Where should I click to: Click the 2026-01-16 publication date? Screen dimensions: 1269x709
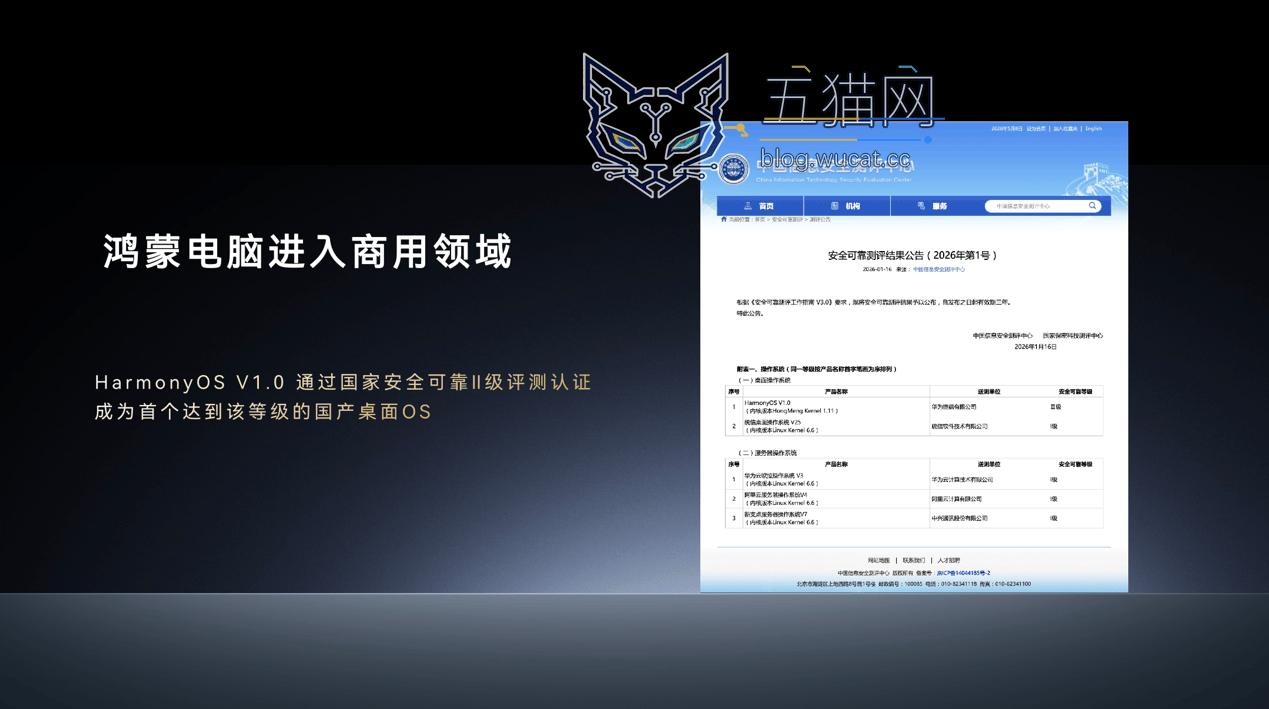(877, 269)
